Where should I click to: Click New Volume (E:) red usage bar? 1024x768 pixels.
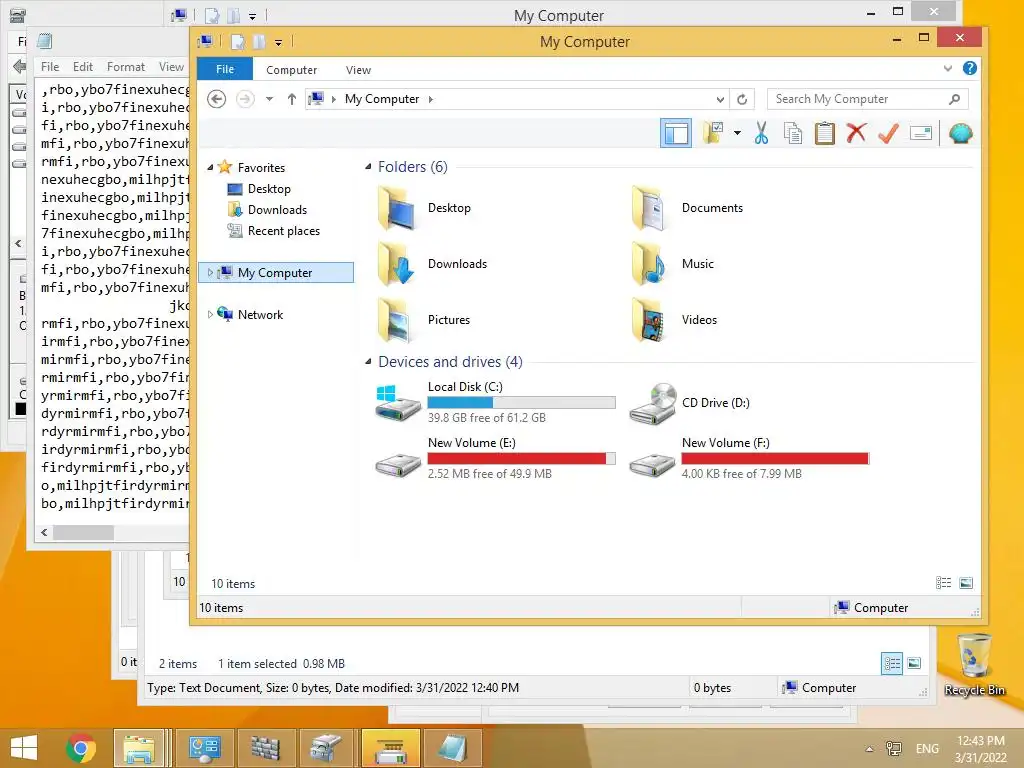[x=521, y=458]
